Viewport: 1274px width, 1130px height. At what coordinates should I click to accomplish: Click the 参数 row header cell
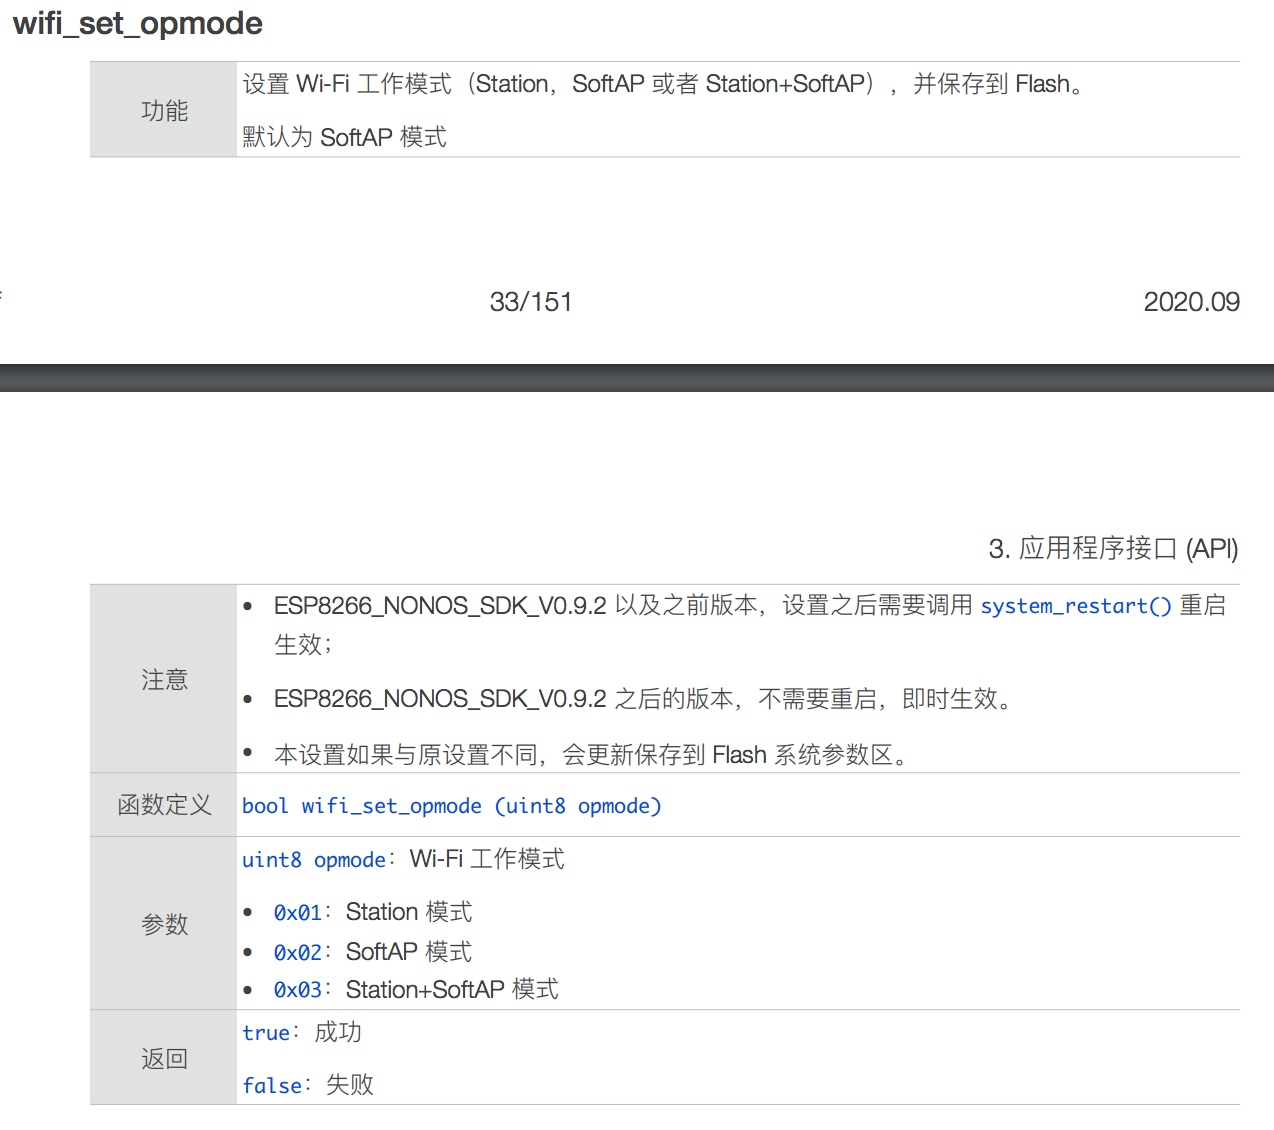pyautogui.click(x=164, y=924)
